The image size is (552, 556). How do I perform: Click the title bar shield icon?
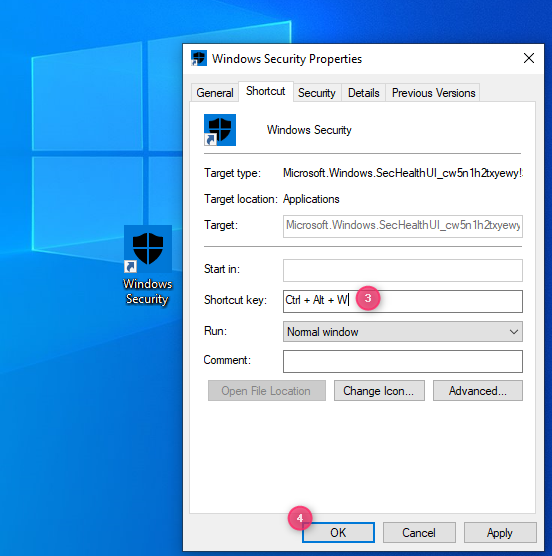[199, 58]
